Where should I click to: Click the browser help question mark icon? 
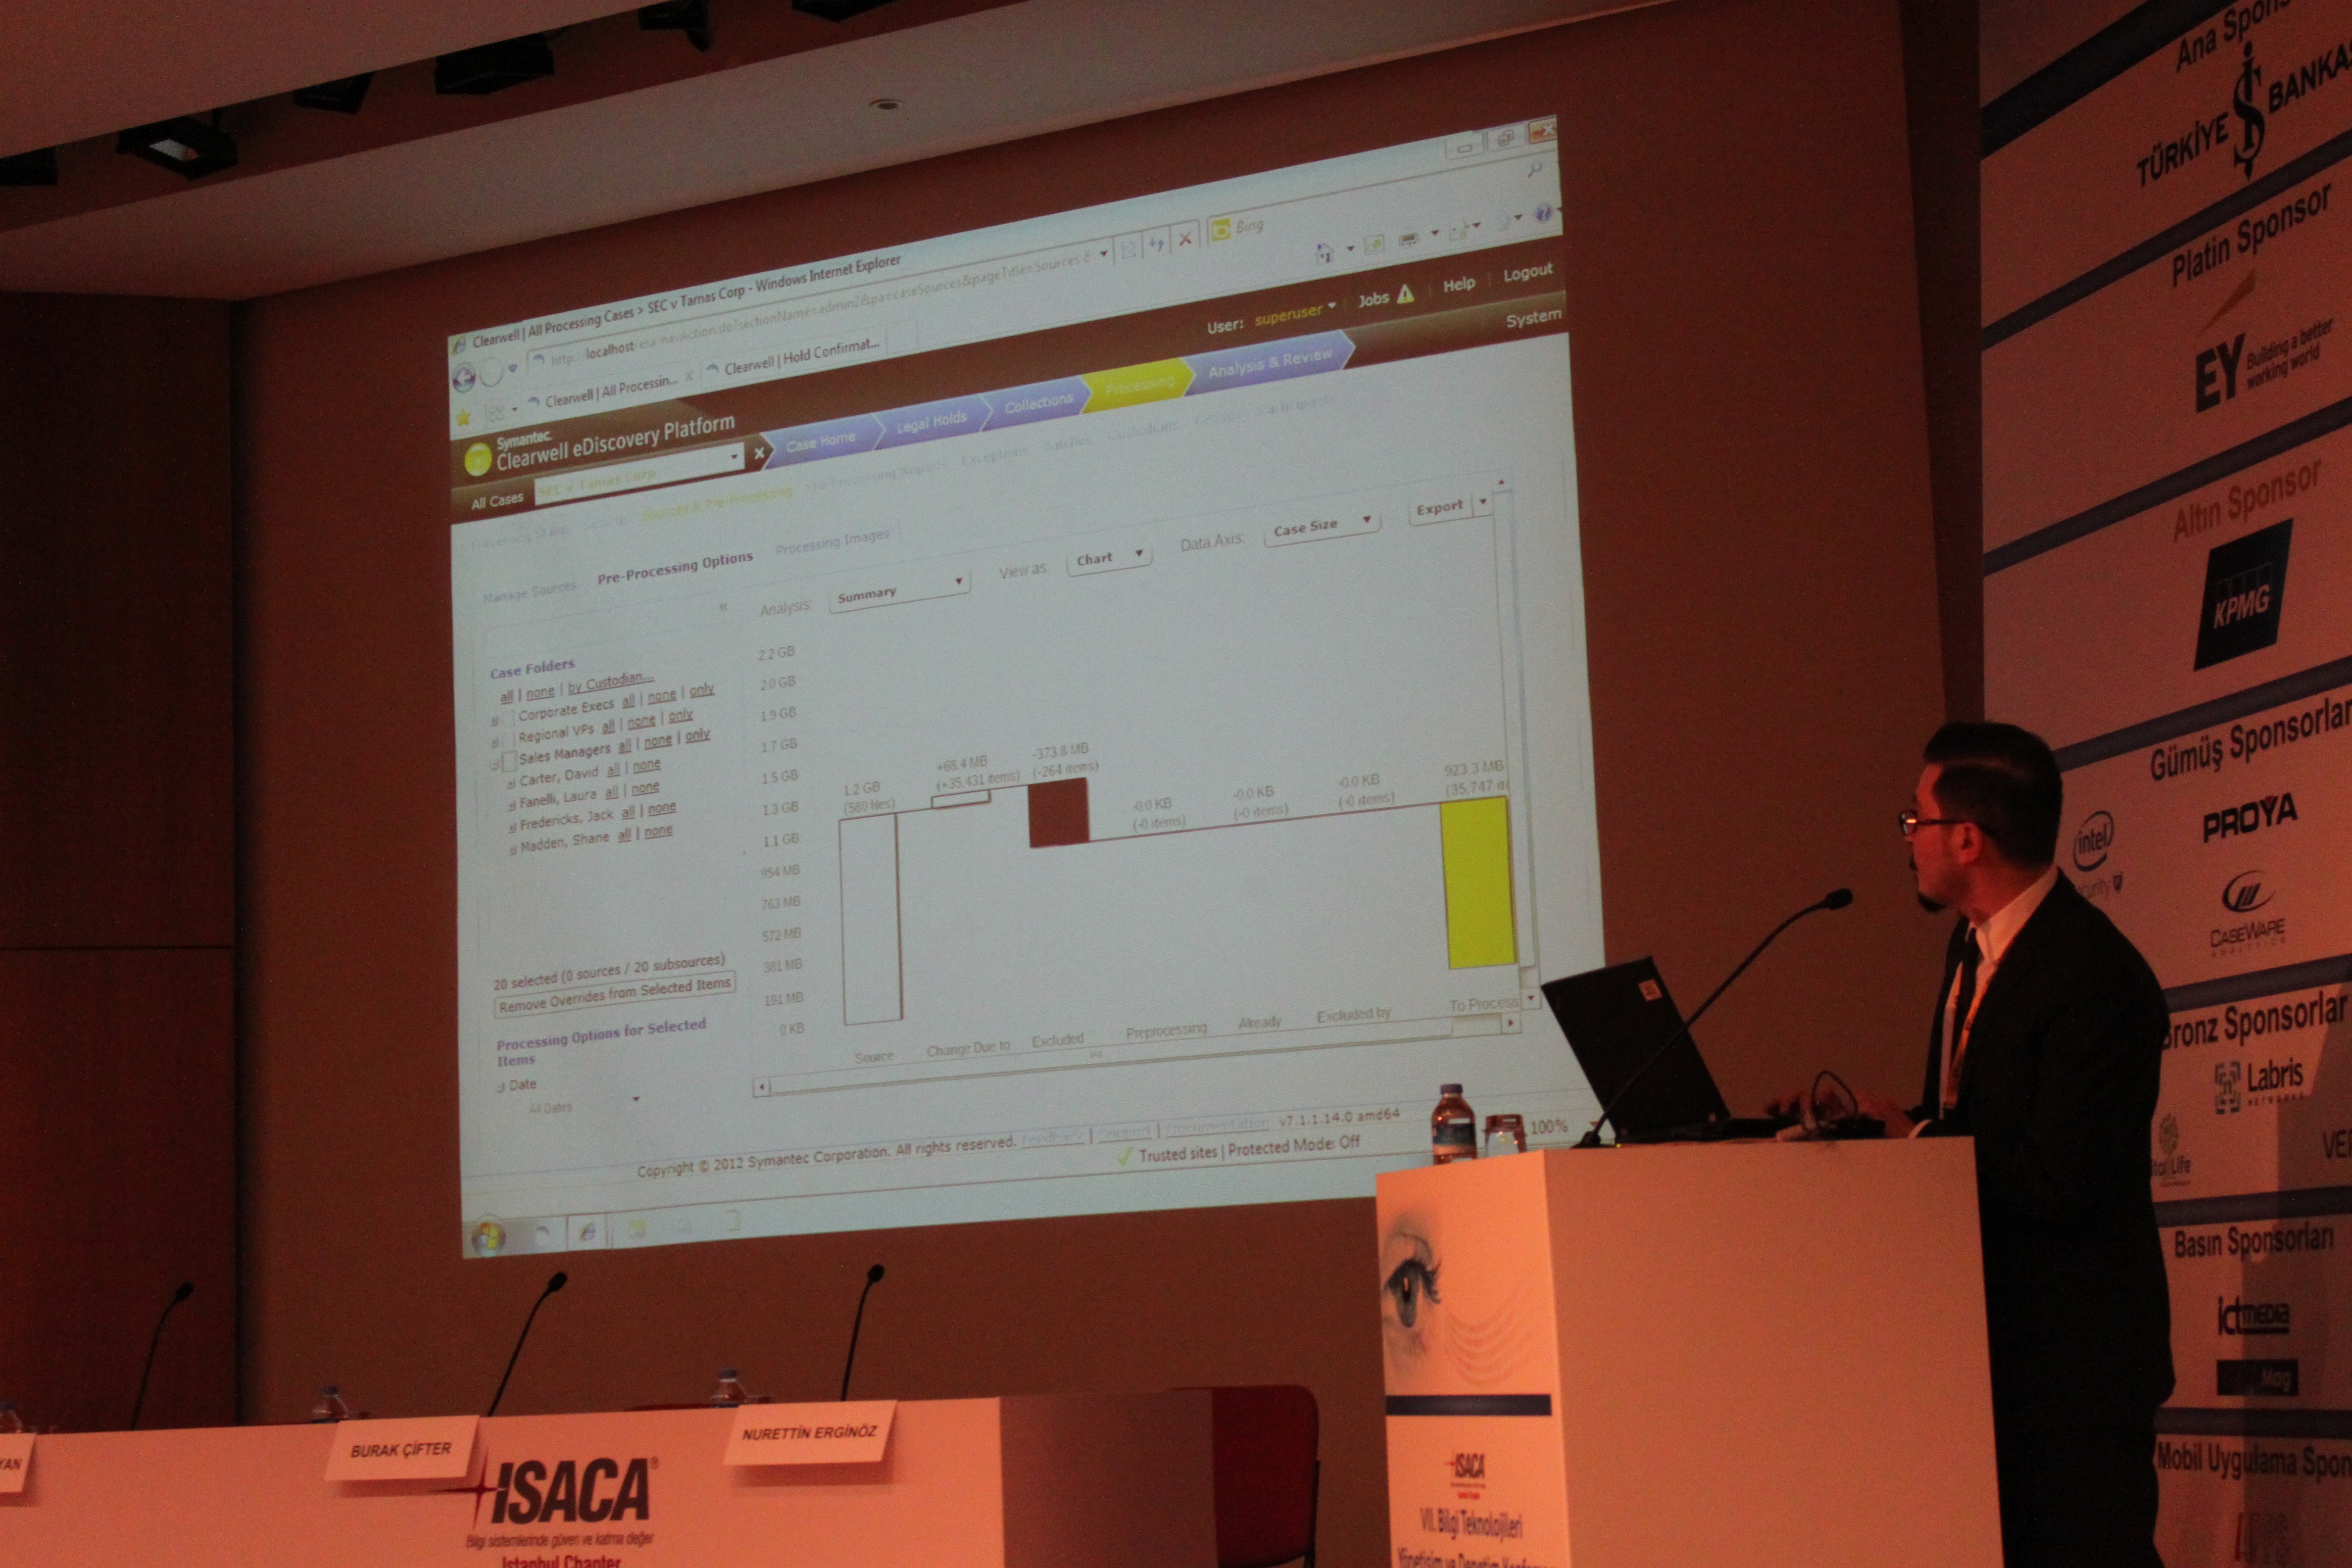click(1543, 213)
